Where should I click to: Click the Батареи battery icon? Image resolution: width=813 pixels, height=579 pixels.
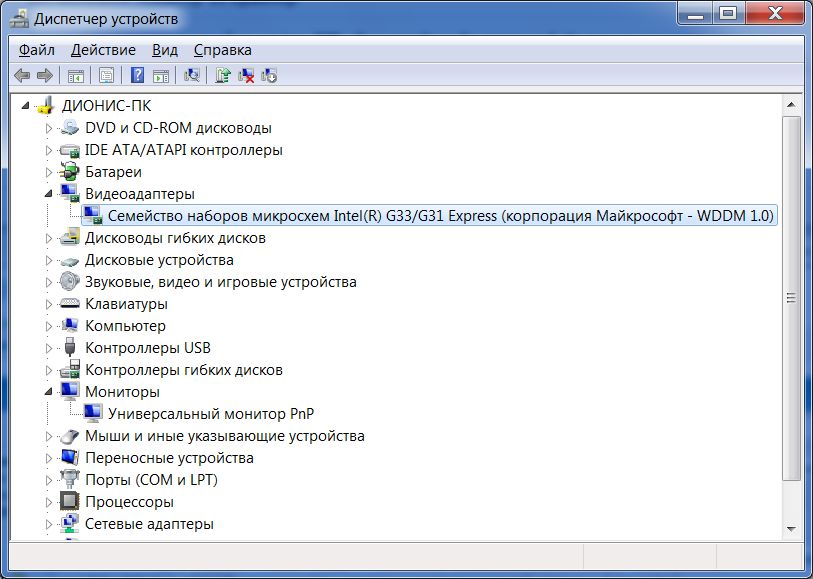69,172
